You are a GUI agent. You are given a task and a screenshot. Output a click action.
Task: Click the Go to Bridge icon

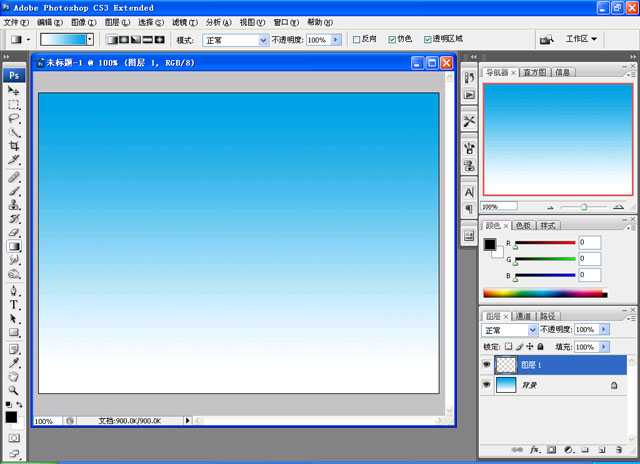click(547, 40)
